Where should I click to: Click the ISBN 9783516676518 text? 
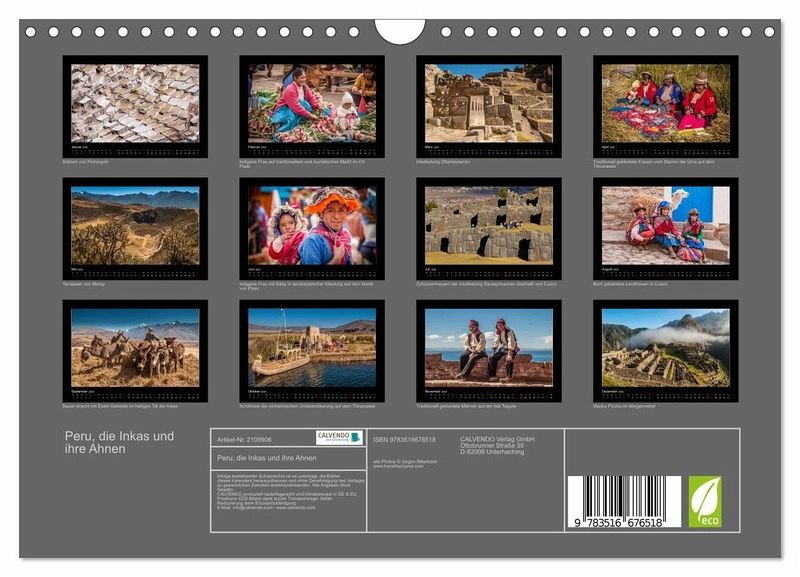pyautogui.click(x=404, y=439)
